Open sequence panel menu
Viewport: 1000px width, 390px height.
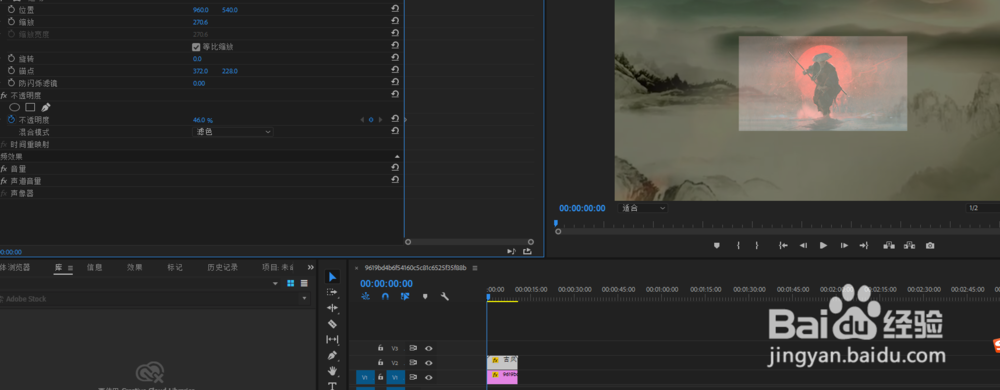[475, 268]
